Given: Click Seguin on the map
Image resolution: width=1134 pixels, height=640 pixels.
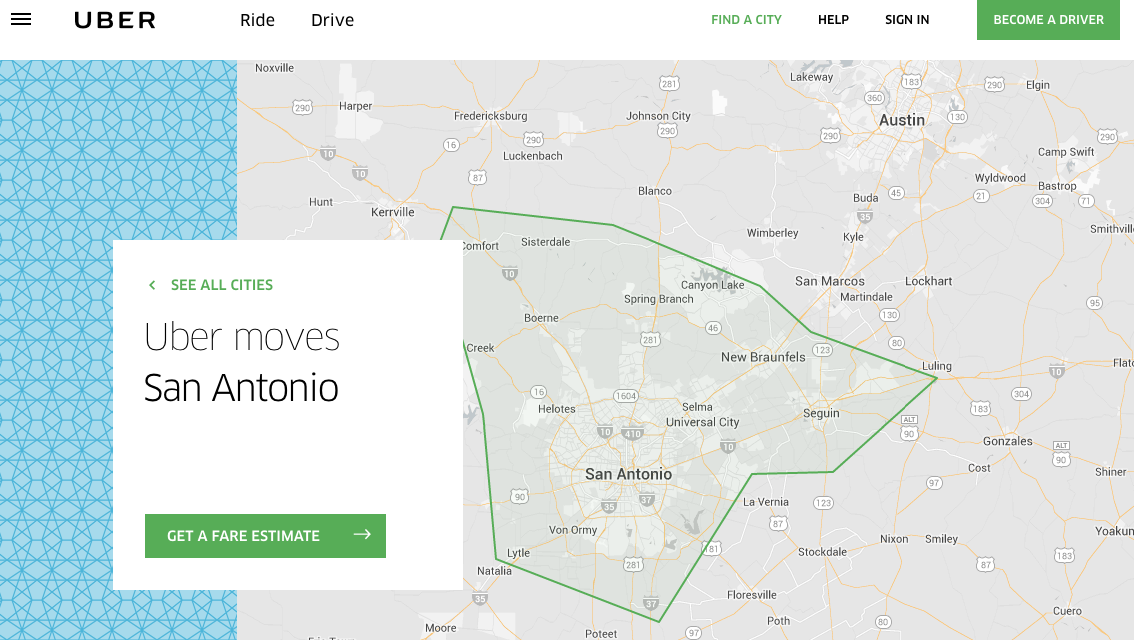Looking at the screenshot, I should pyautogui.click(x=821, y=413).
